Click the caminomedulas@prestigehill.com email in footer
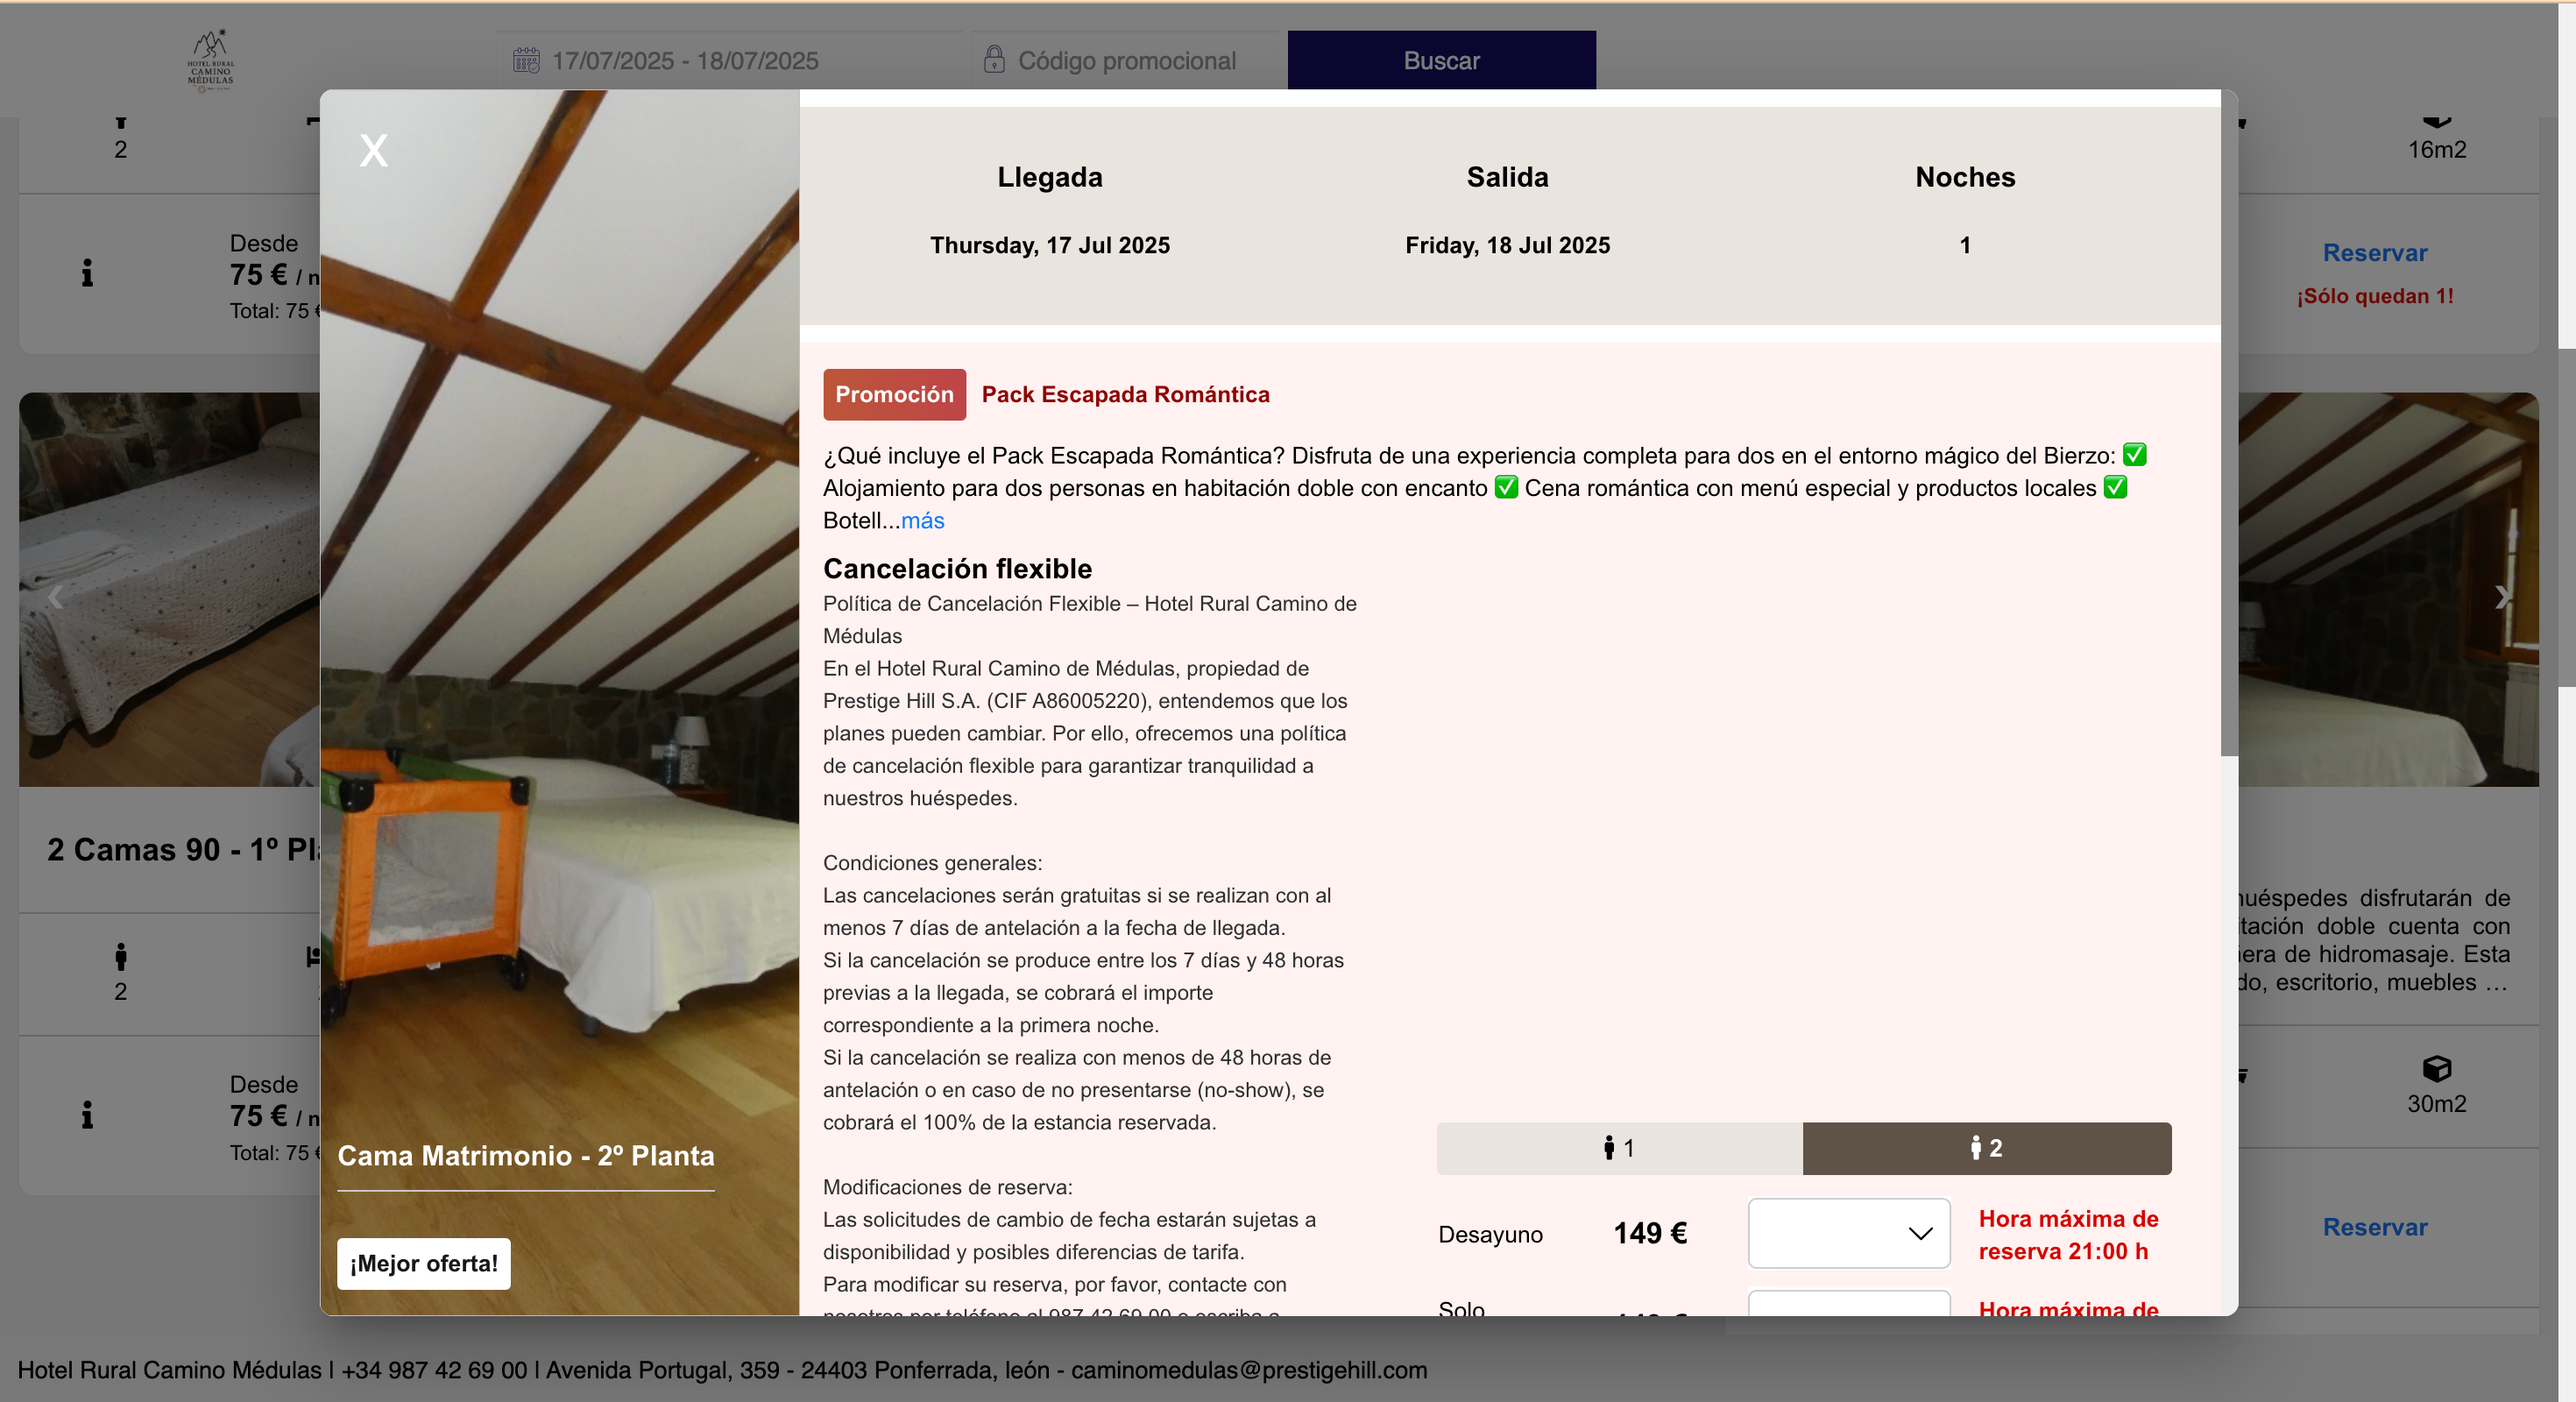Screen dimensions: 2576x1402 (1249, 1370)
